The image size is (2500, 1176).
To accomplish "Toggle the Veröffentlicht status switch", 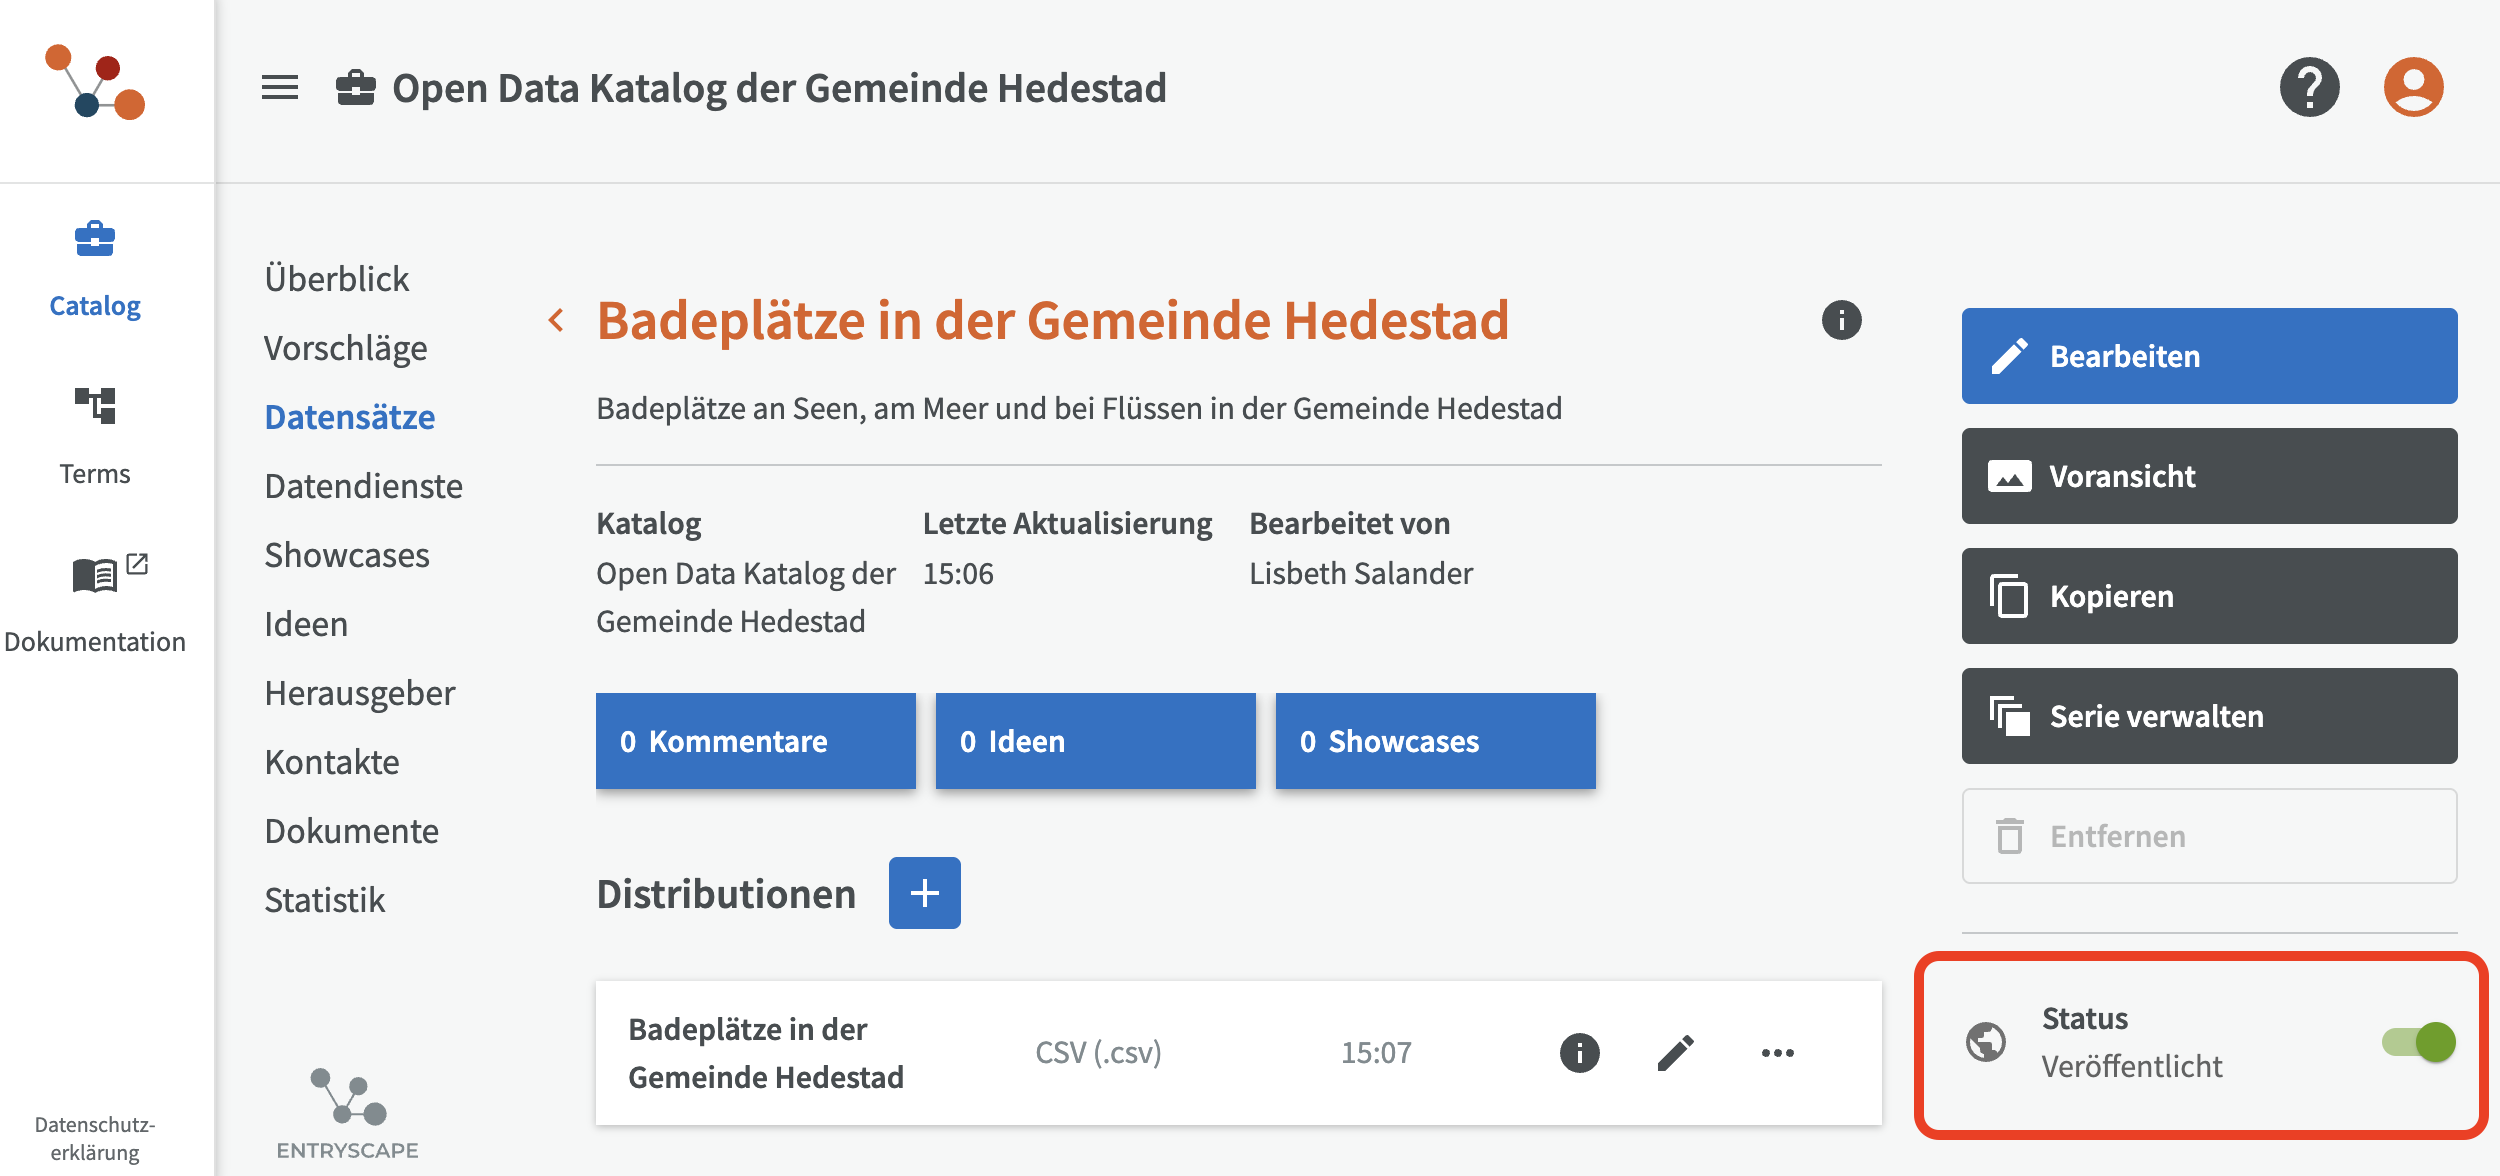I will (2418, 1042).
